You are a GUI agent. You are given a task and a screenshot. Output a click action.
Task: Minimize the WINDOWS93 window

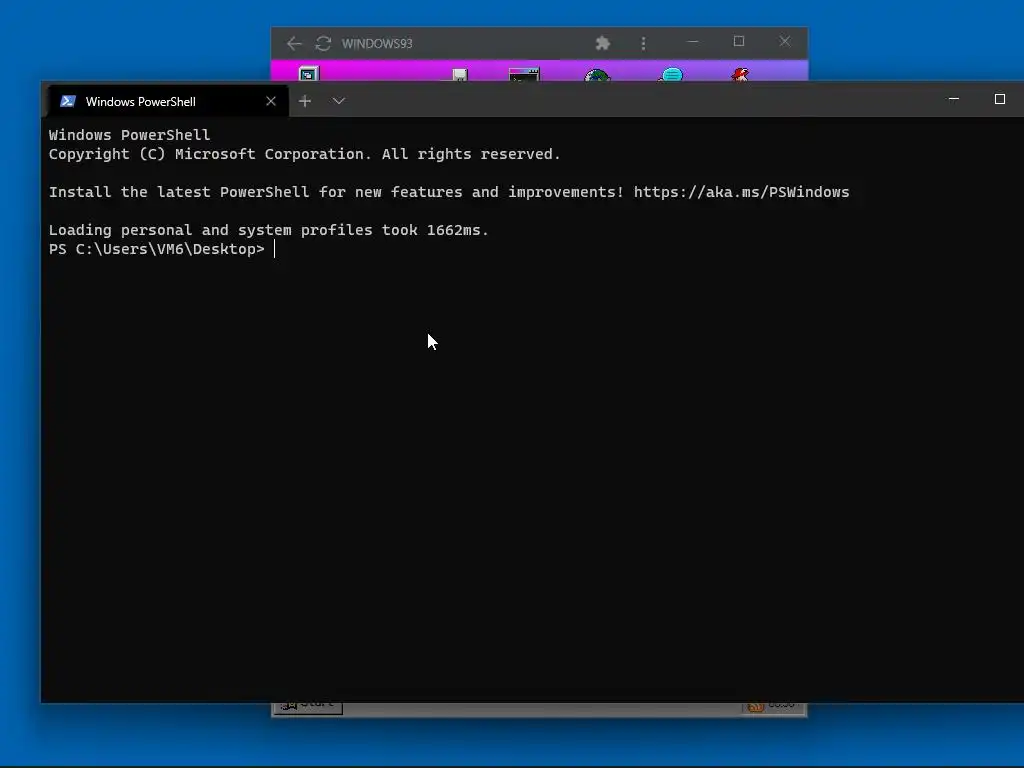click(693, 42)
